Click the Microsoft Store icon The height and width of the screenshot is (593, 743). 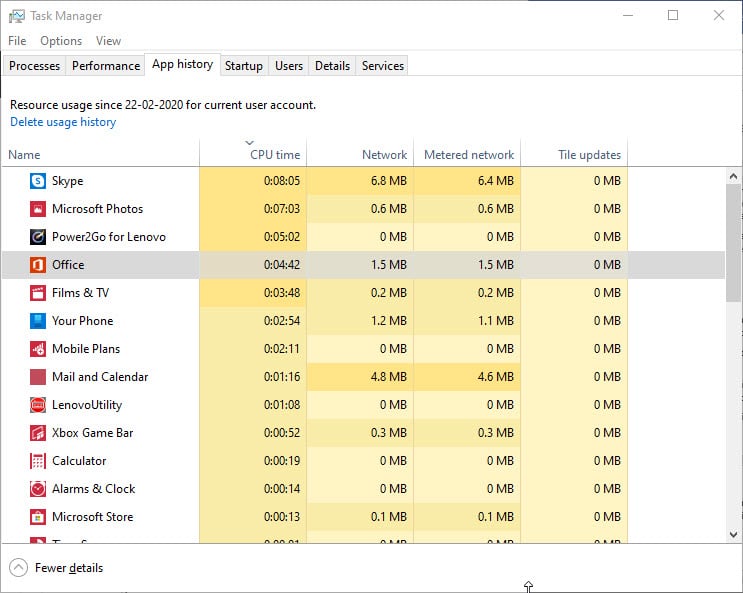click(38, 517)
